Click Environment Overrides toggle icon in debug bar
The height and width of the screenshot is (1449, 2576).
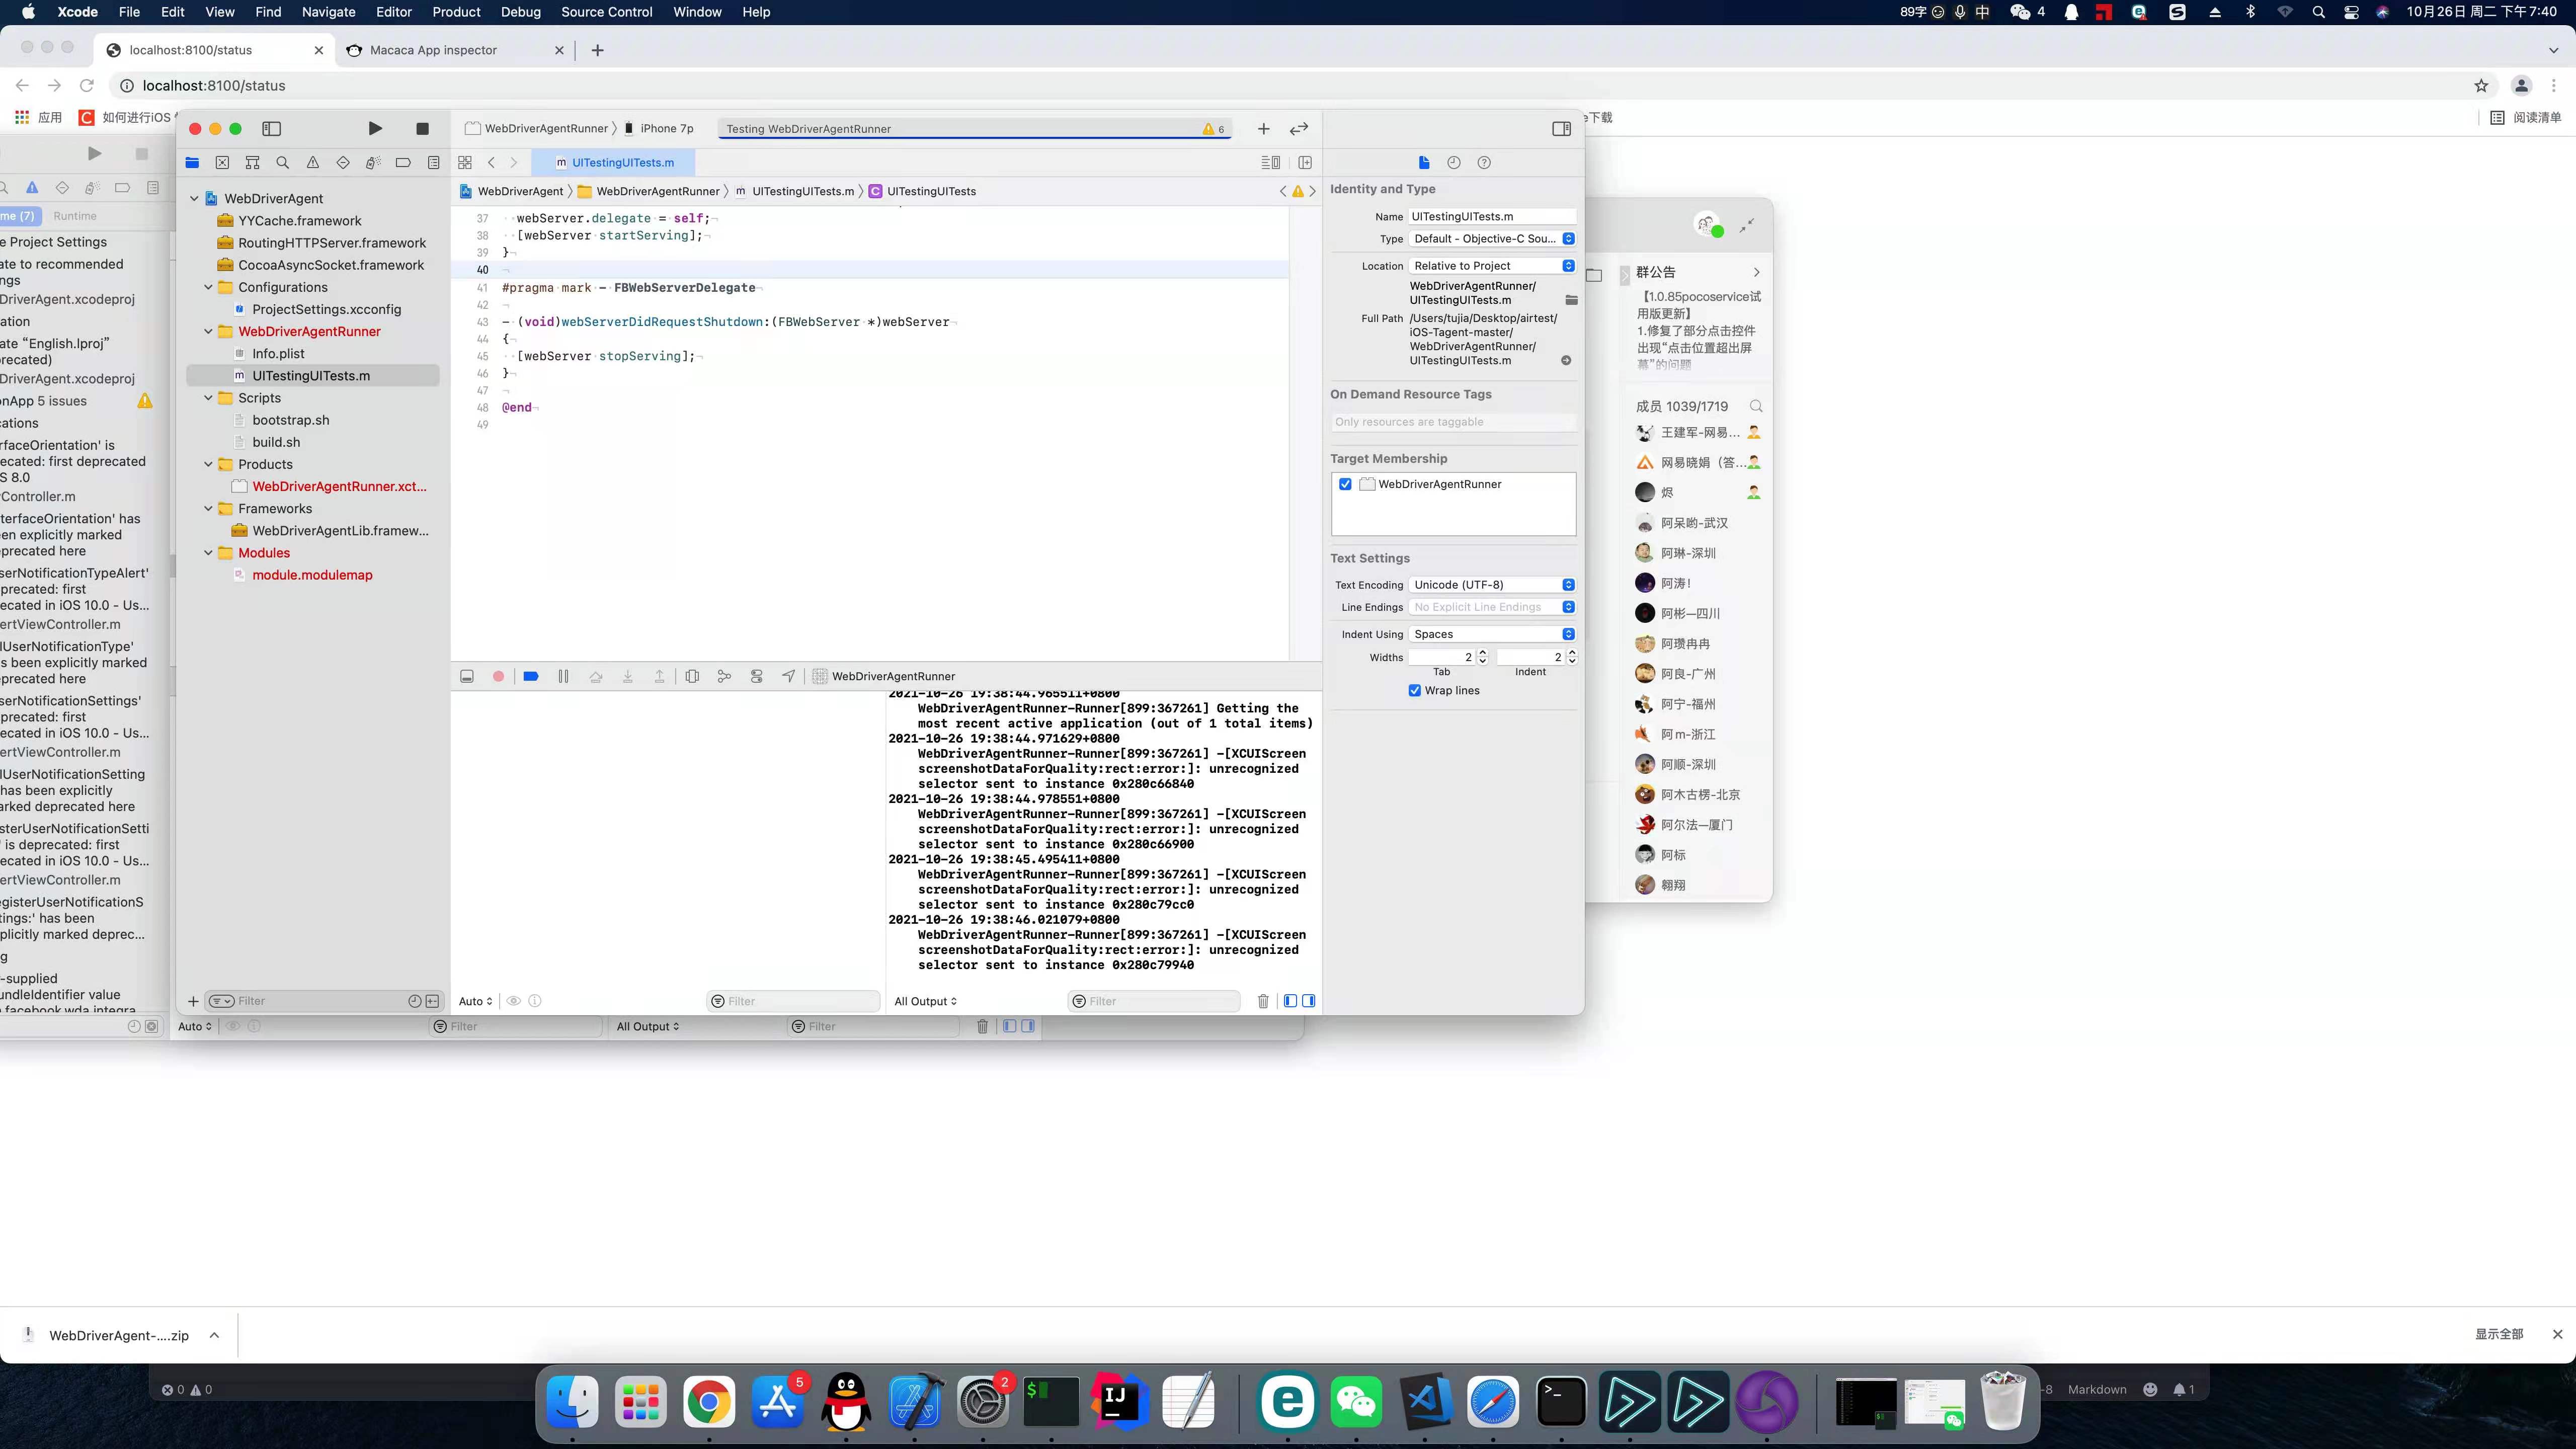[x=756, y=676]
